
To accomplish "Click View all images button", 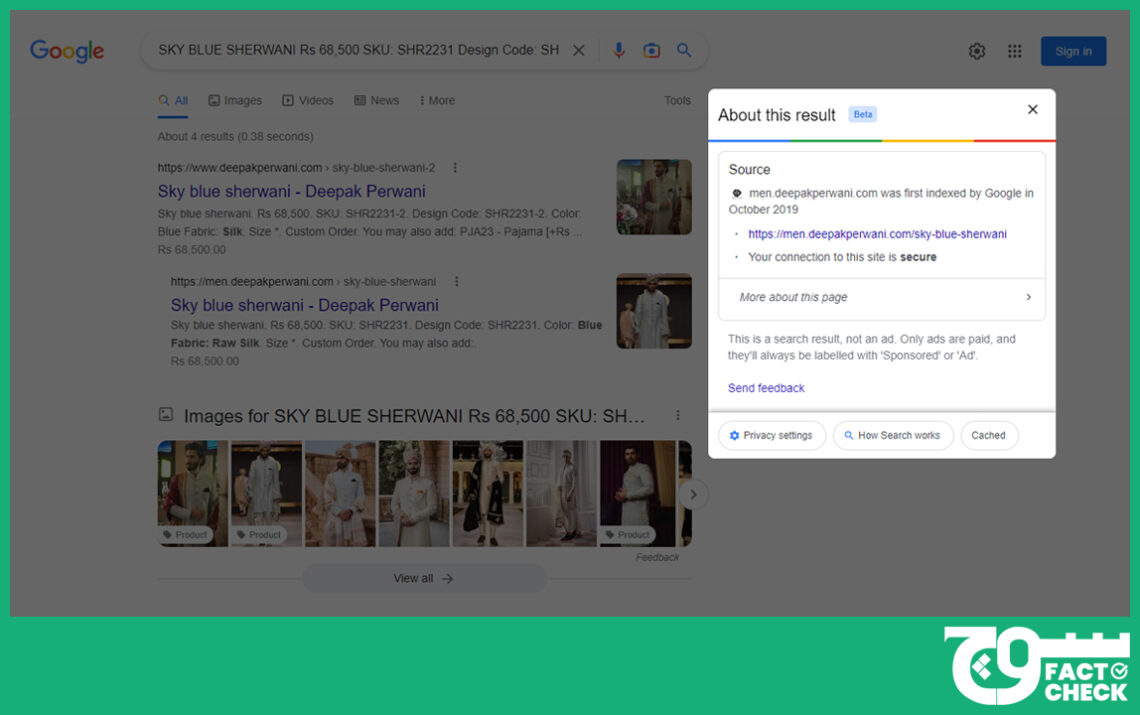I will (424, 578).
